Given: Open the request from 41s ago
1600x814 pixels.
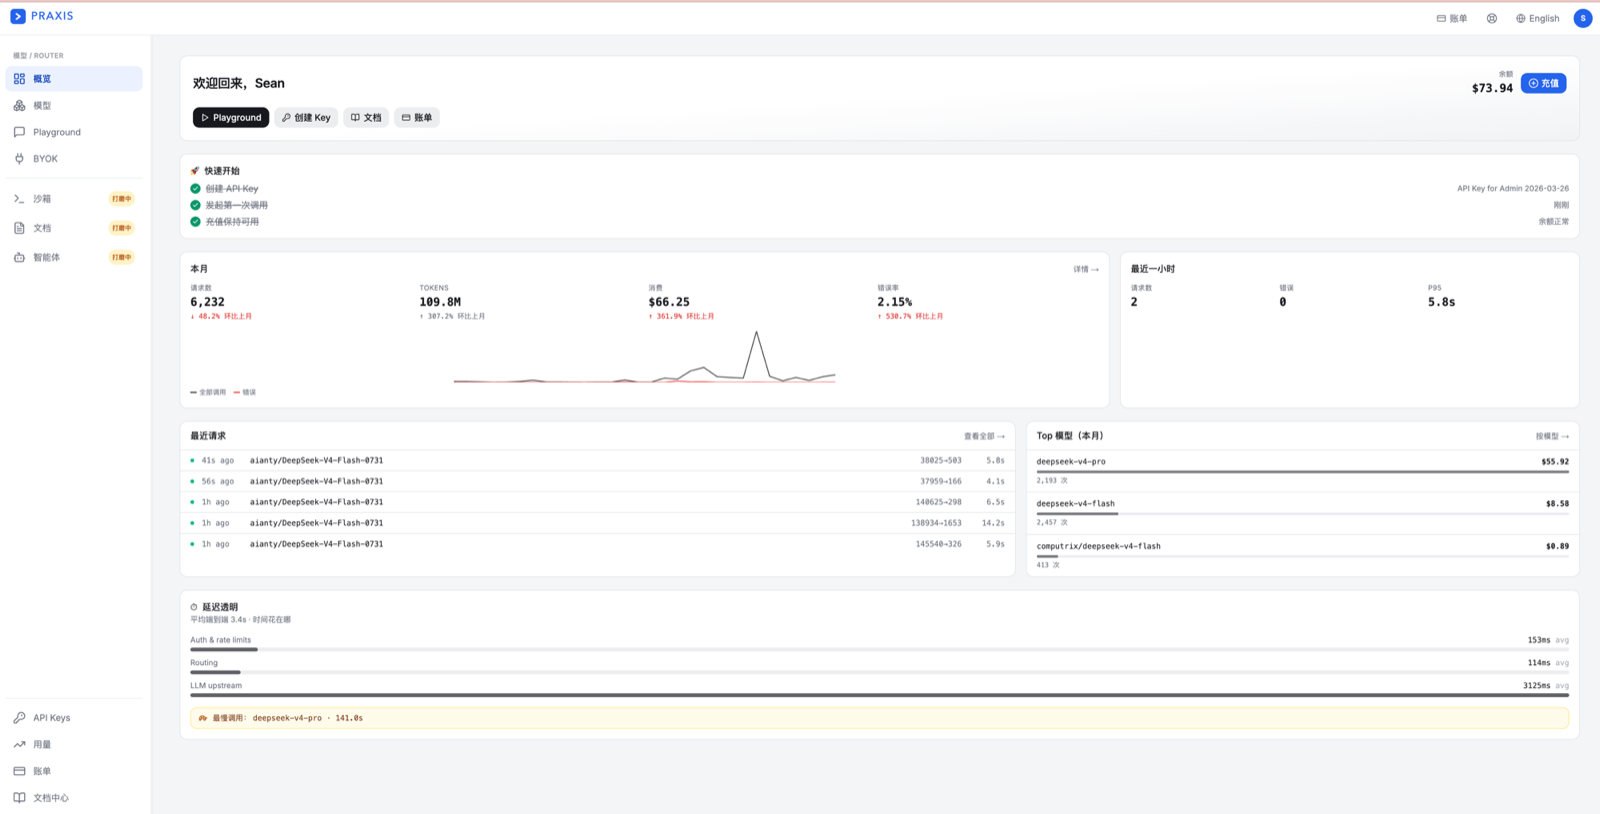Looking at the screenshot, I should [x=597, y=461].
